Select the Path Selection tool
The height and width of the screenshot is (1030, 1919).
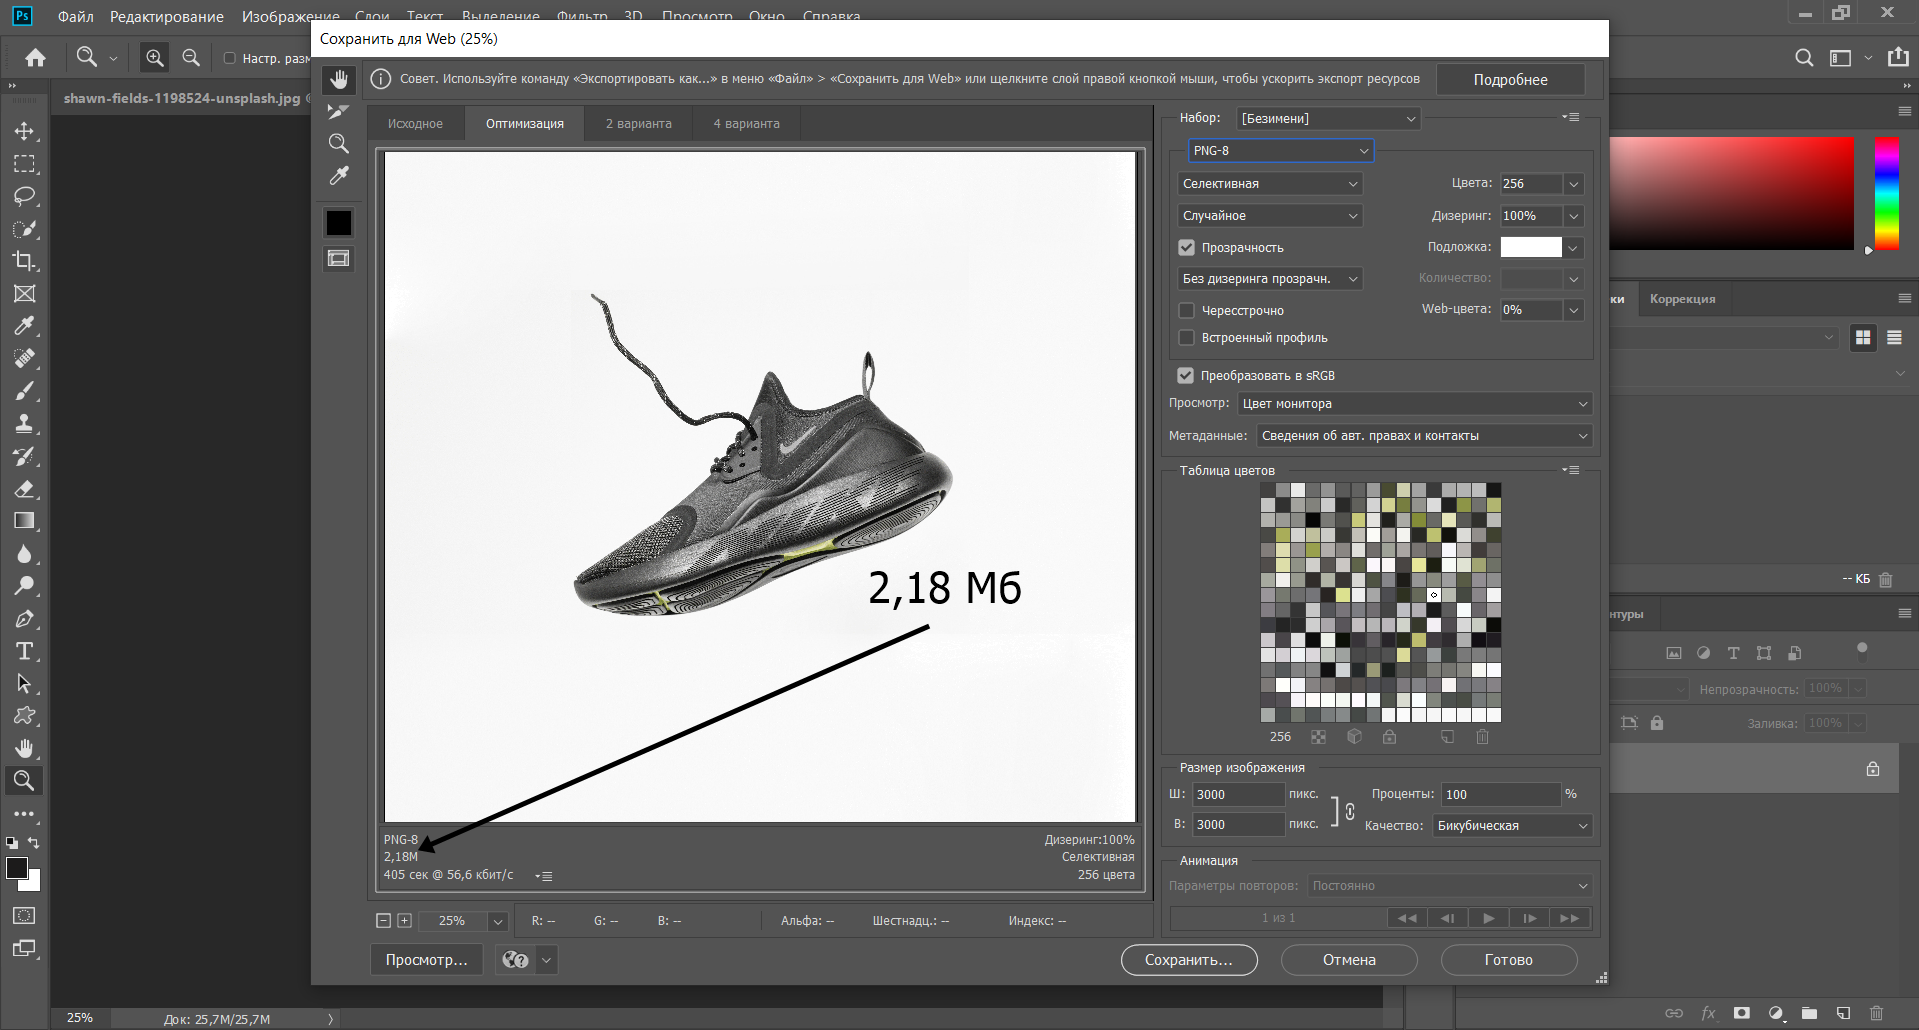point(25,683)
